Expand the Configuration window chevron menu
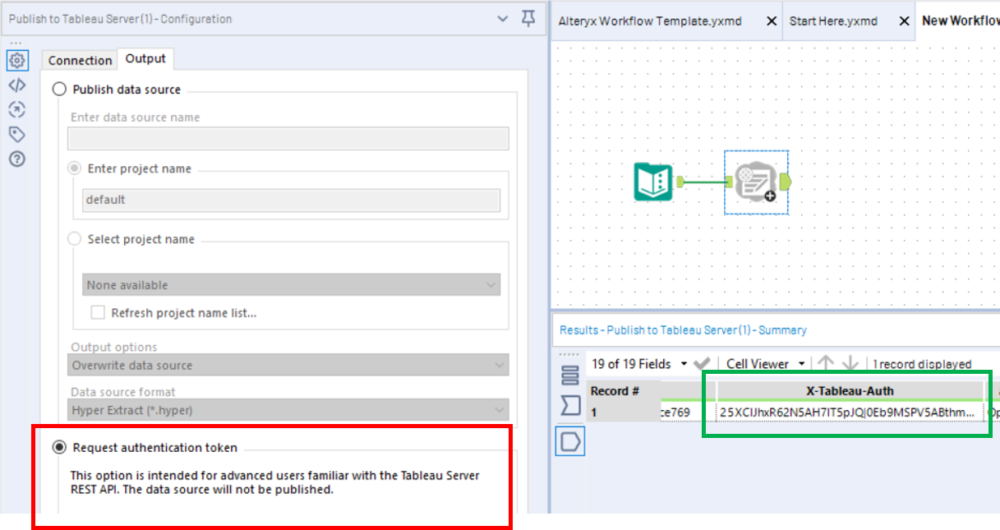The image size is (1000, 530). pos(503,19)
